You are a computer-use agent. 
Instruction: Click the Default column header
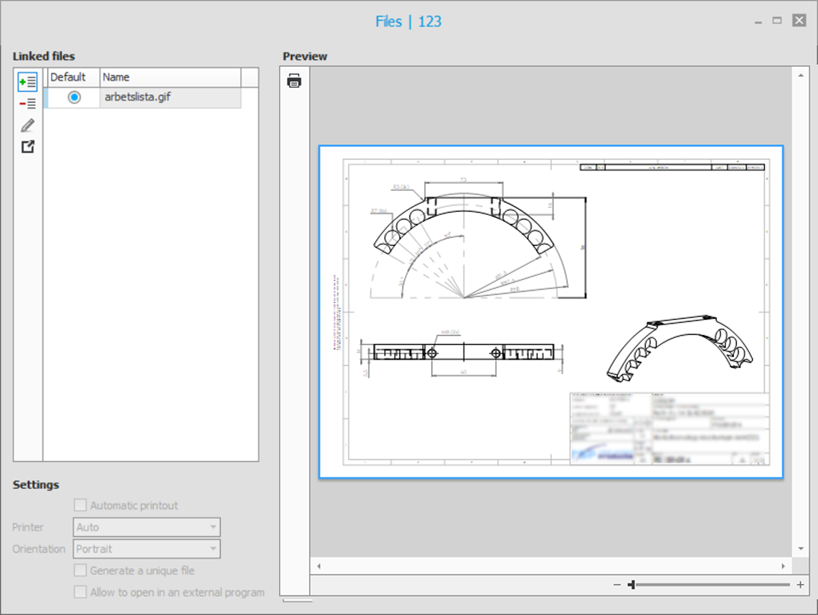point(70,77)
